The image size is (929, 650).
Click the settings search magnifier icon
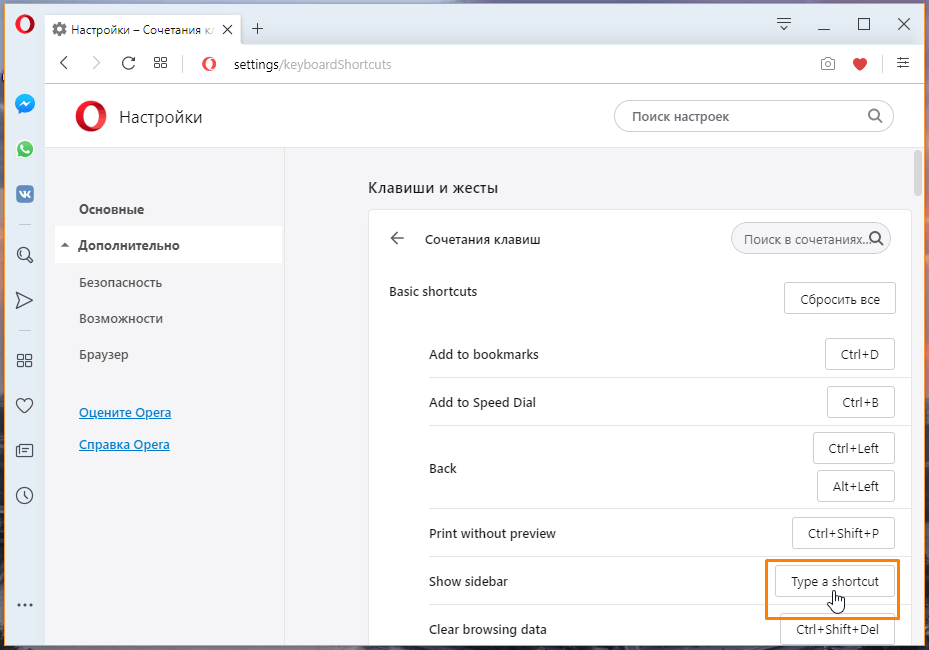click(875, 116)
